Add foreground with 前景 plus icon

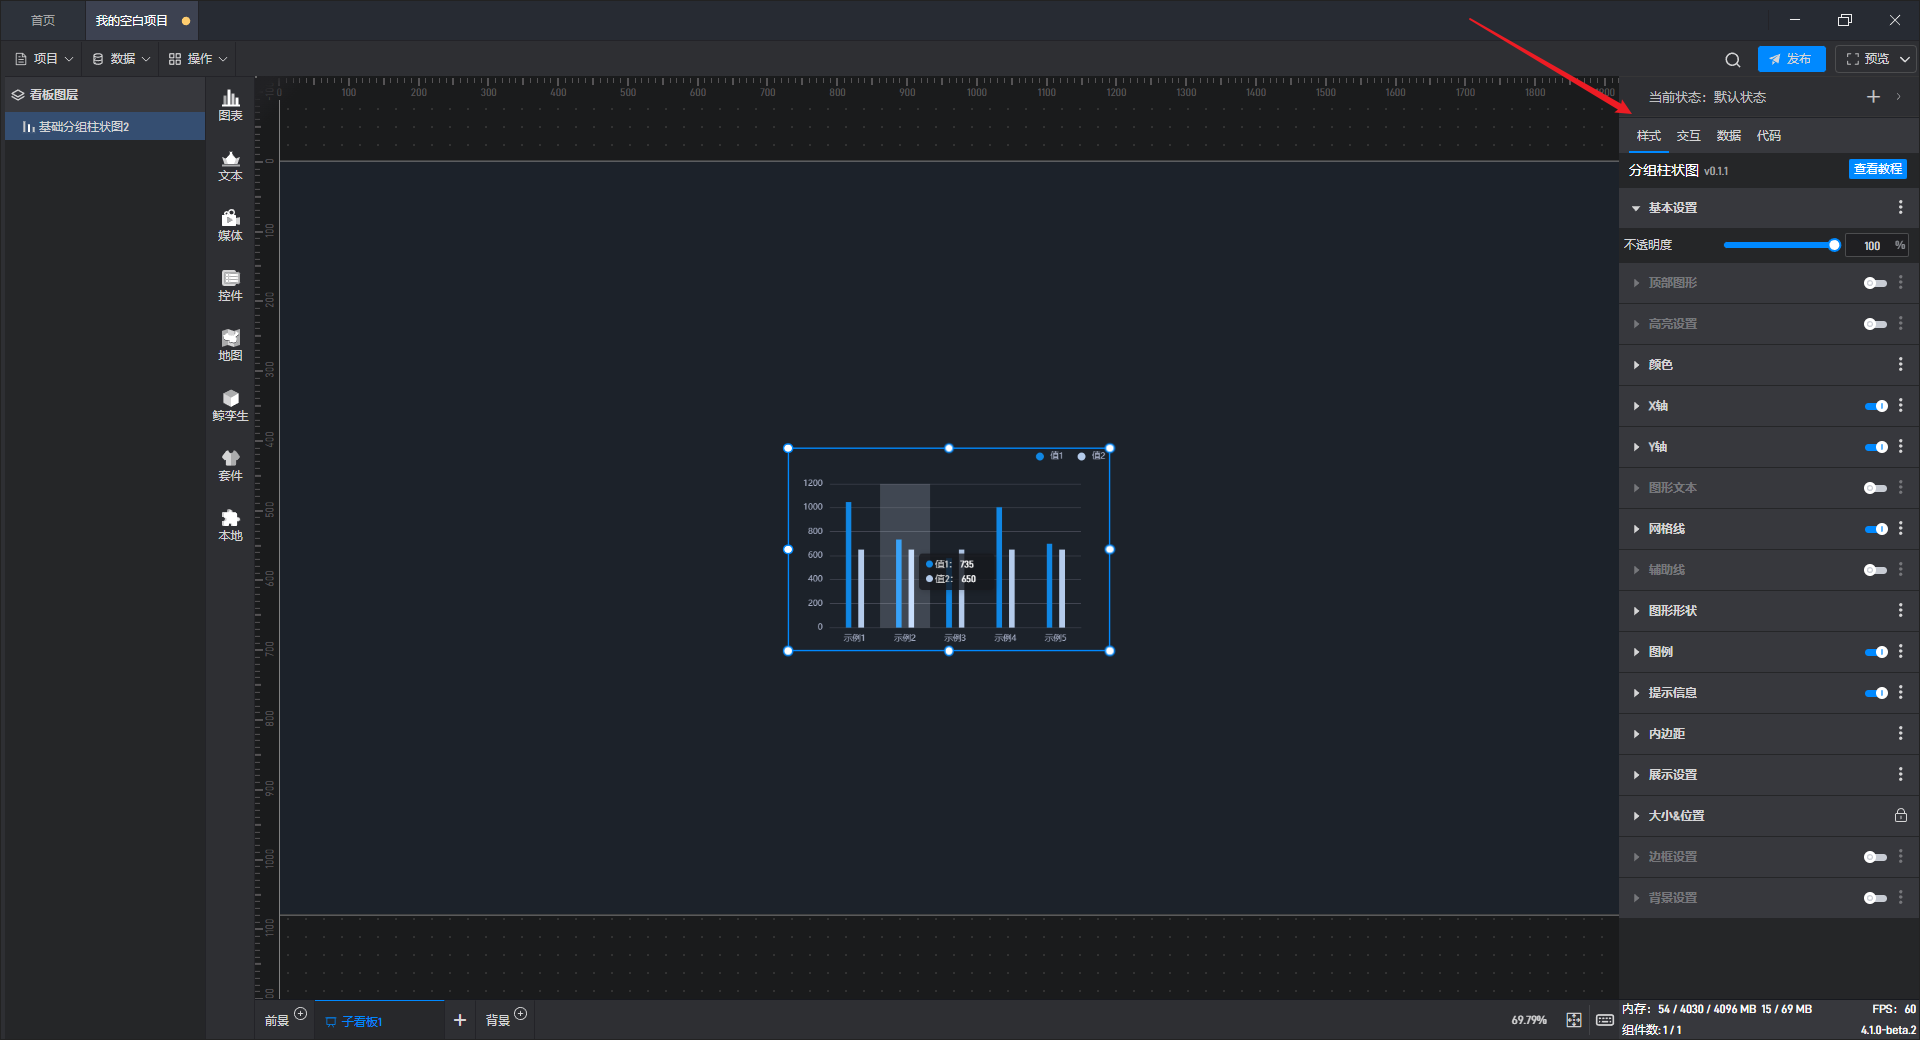pos(300,1013)
